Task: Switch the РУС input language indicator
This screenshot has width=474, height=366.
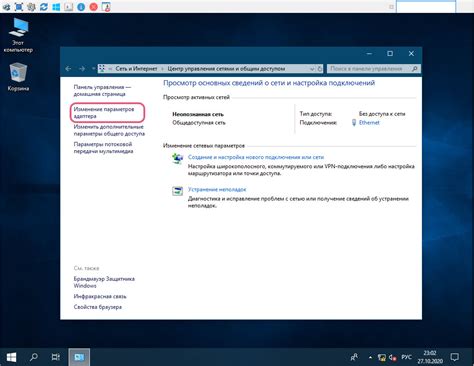Action: point(406,357)
